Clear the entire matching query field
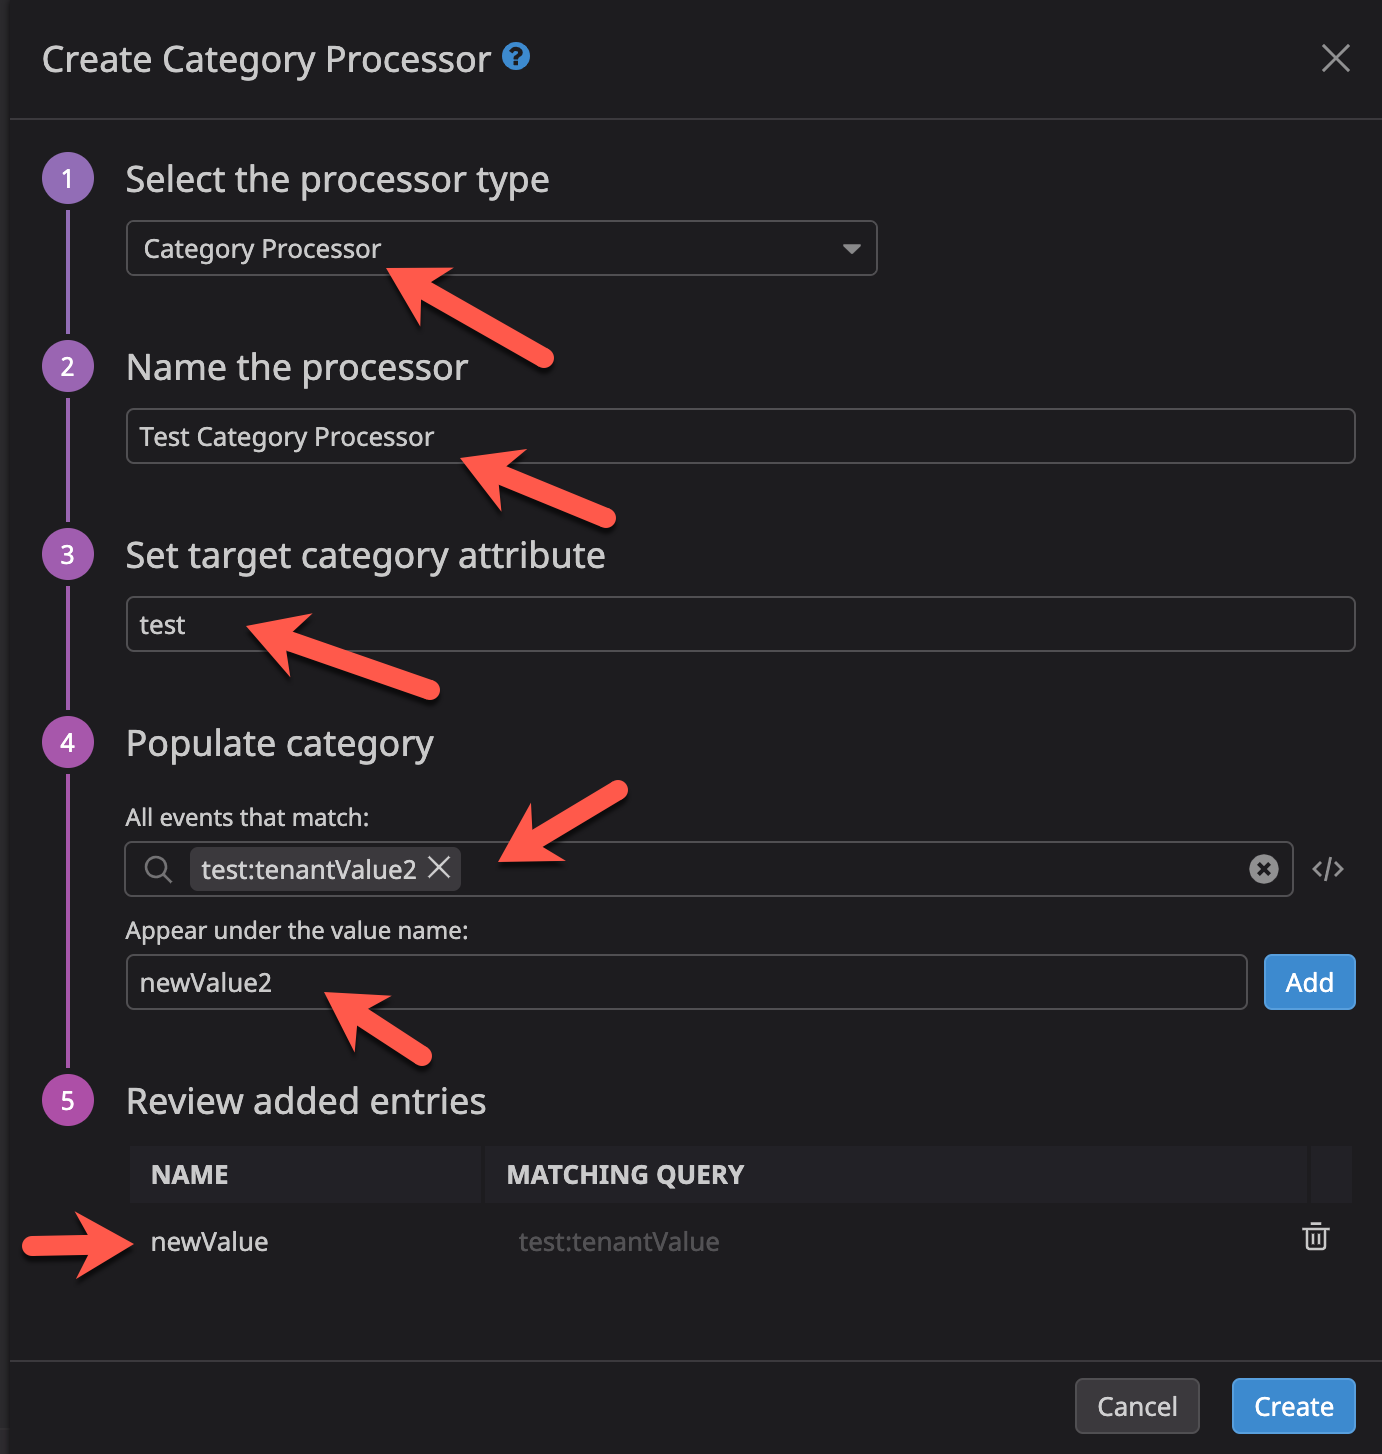 (x=1264, y=869)
